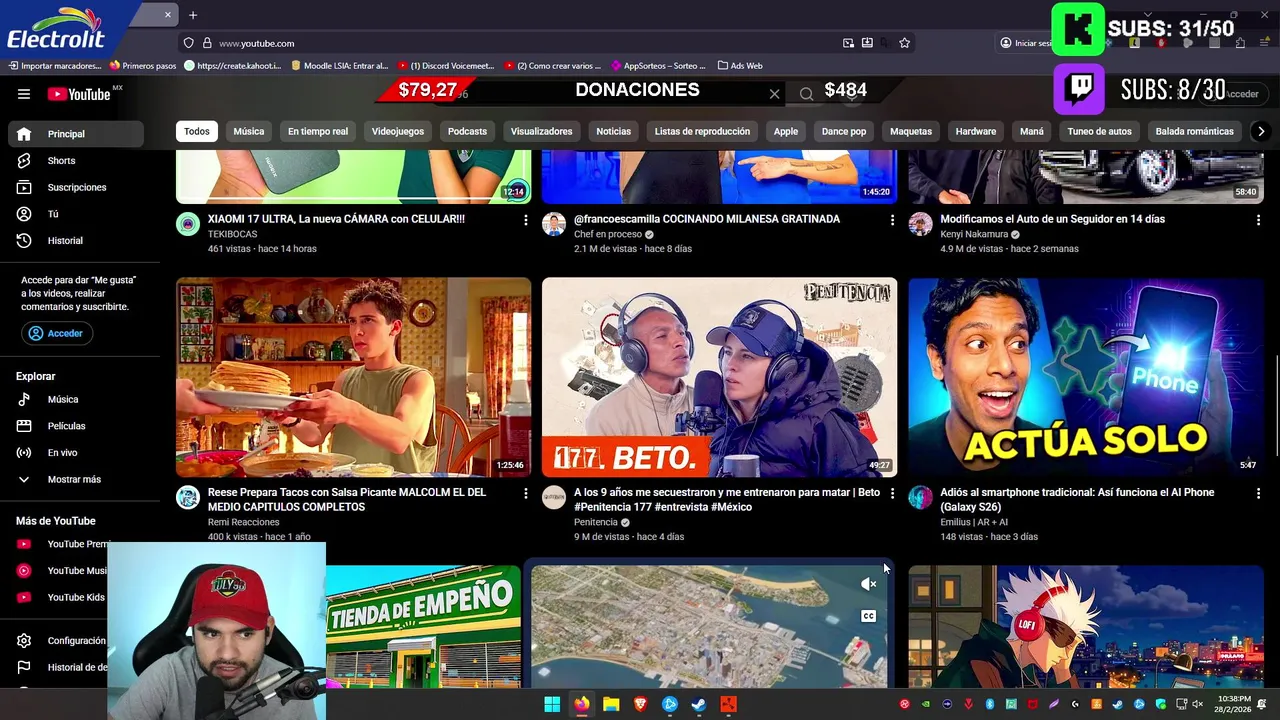Open Remi Reacciones channel link

(243, 522)
